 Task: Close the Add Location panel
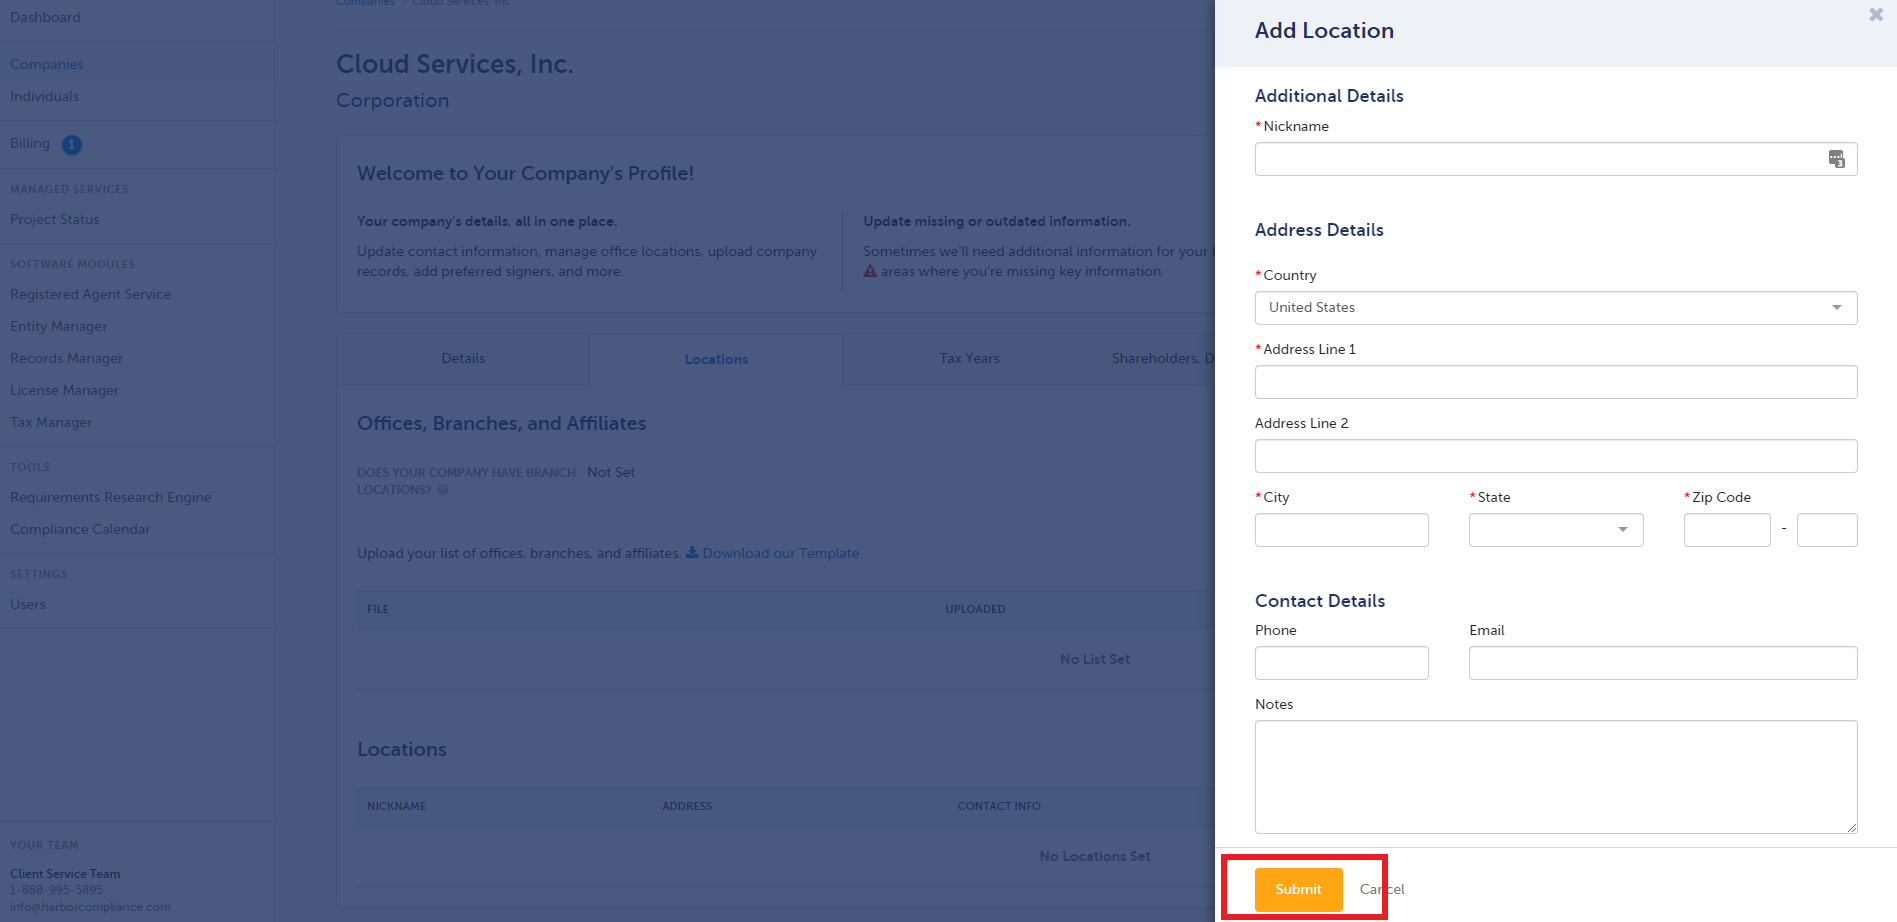1876,15
